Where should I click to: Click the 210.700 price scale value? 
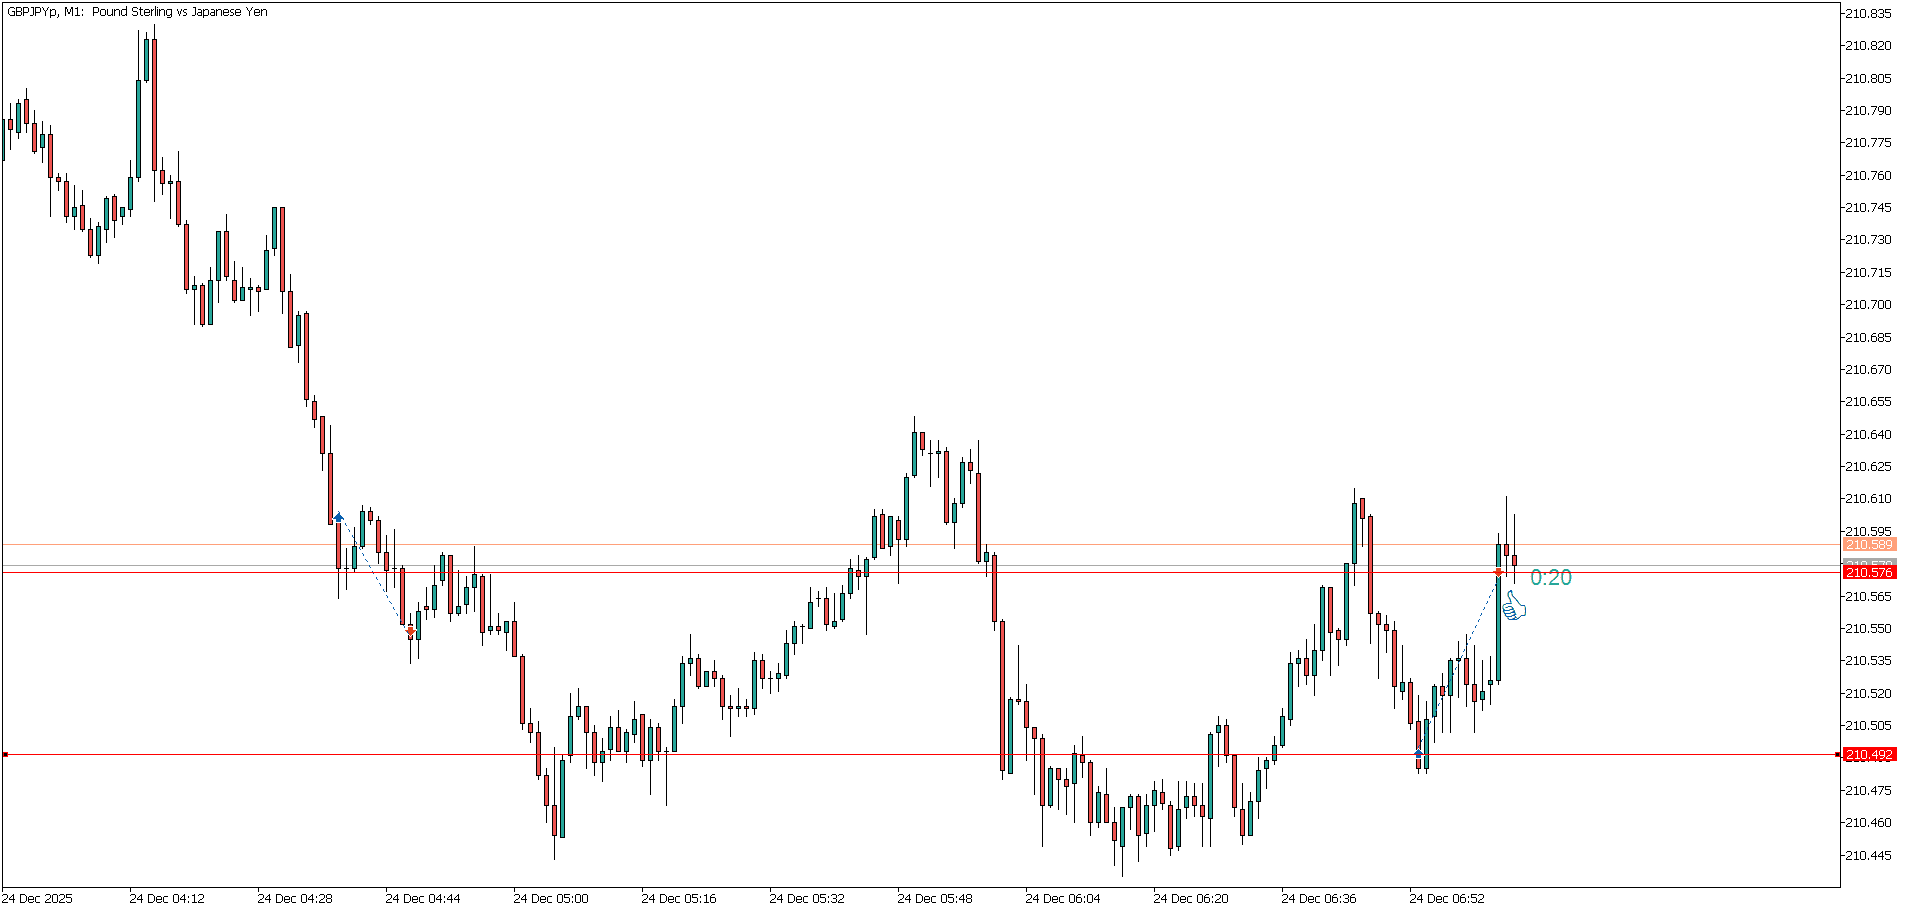[1867, 305]
